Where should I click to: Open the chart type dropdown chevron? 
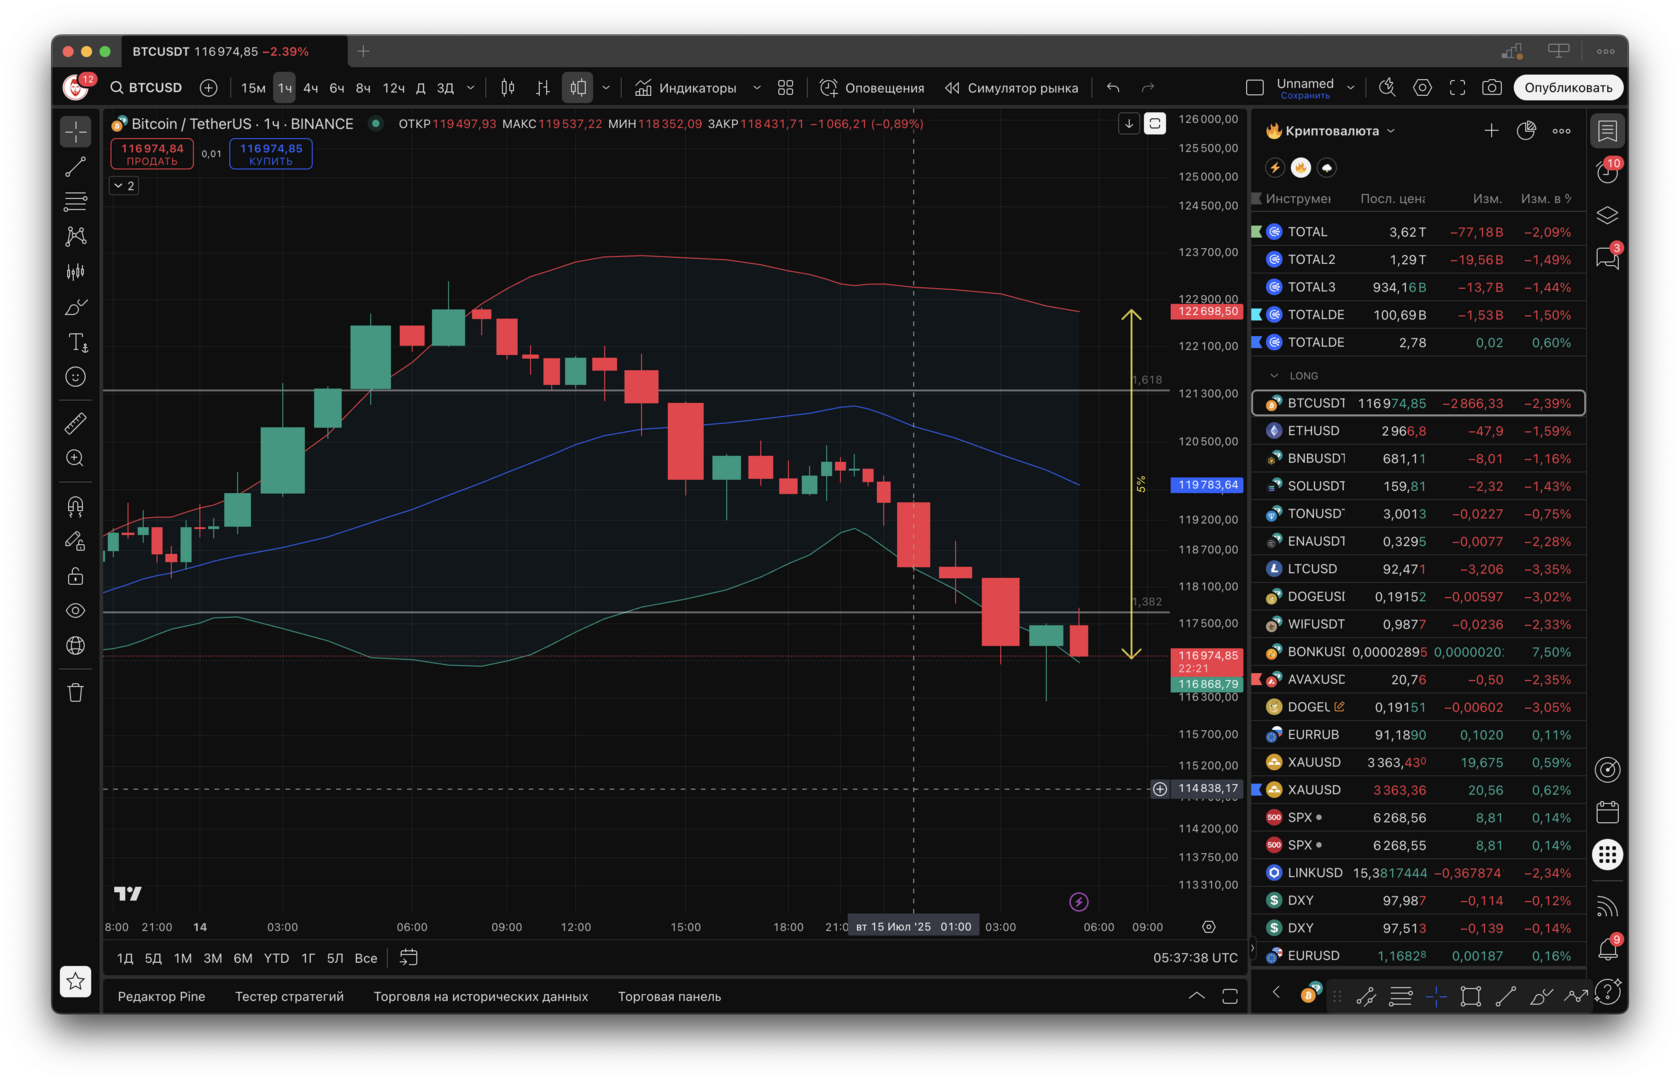click(606, 88)
